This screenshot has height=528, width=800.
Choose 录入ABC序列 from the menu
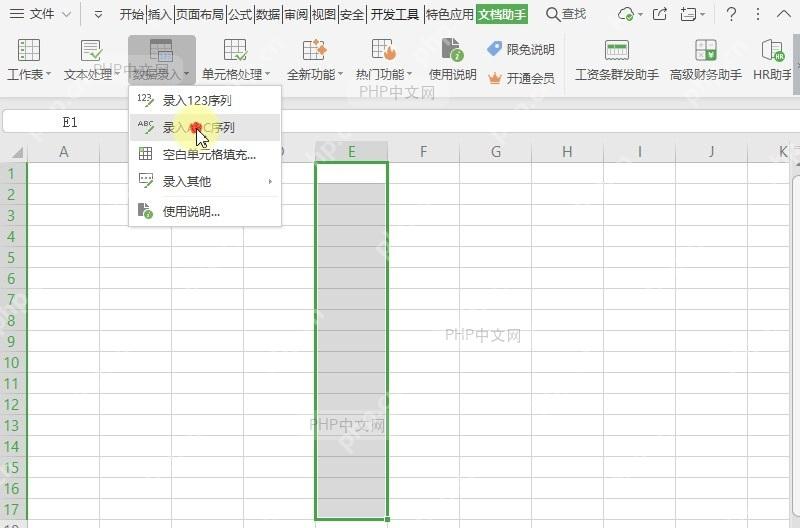(205, 127)
